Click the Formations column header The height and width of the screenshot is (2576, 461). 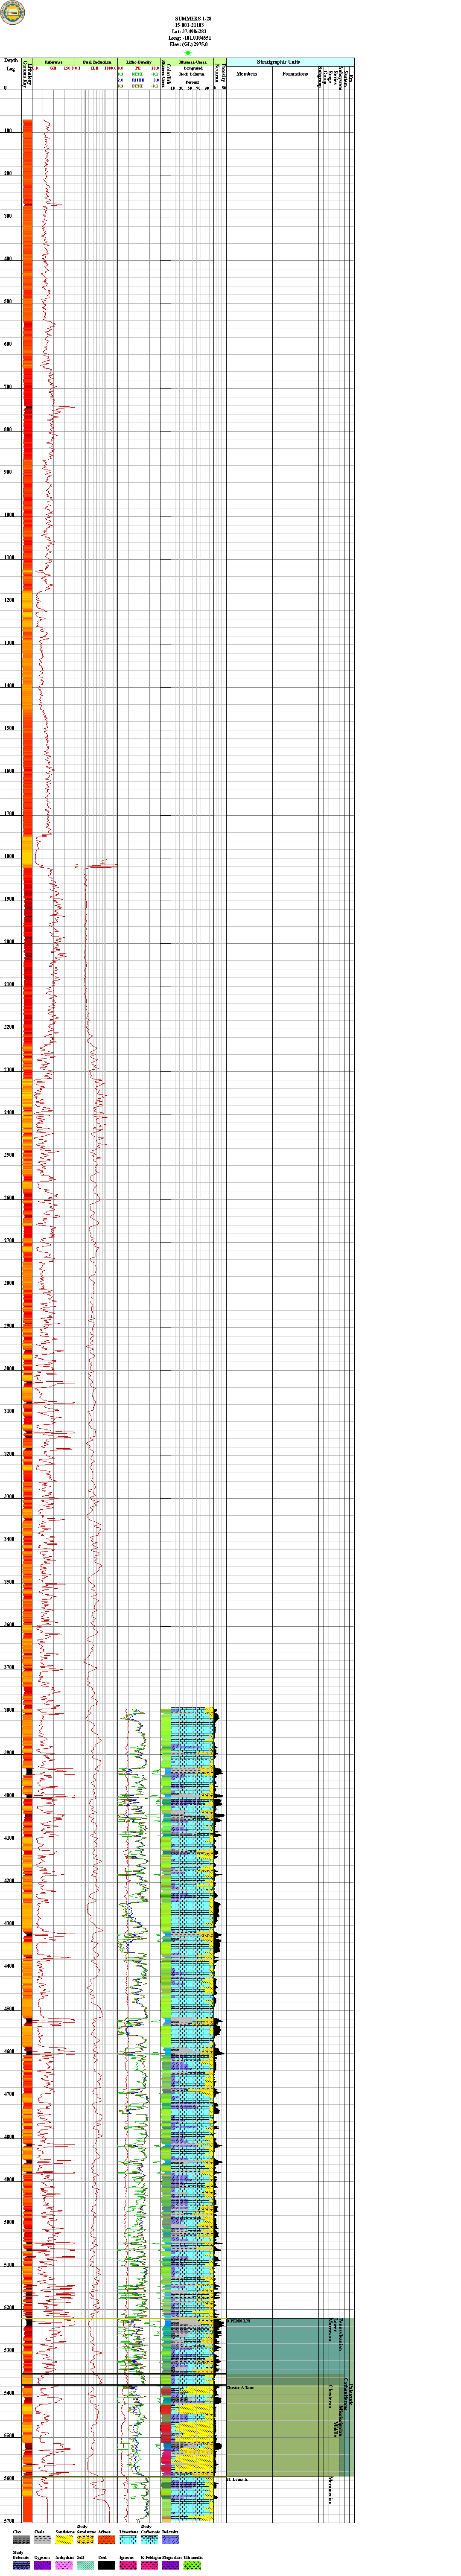295,74
